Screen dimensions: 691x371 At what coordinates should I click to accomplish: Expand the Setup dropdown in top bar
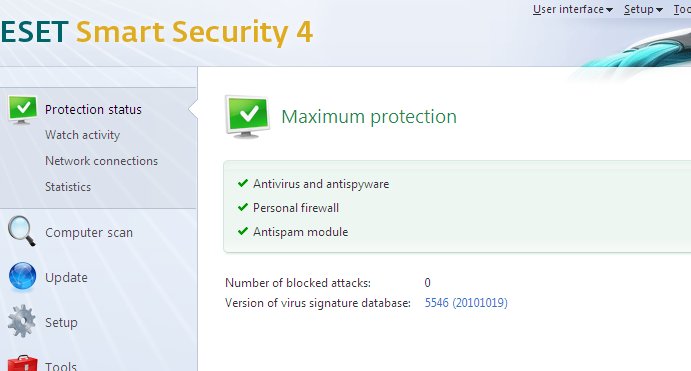643,9
